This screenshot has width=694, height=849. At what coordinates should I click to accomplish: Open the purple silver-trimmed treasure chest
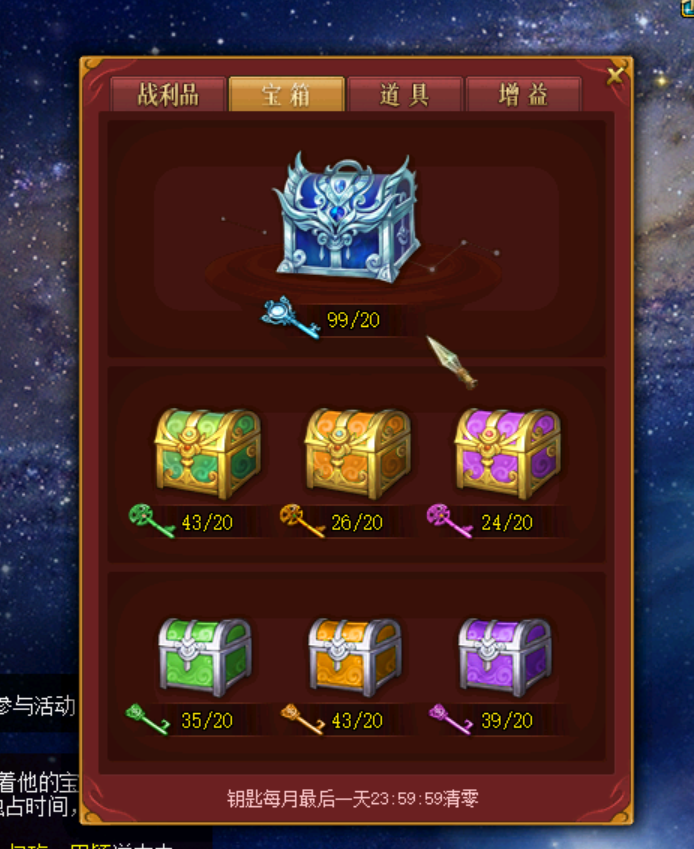505,657
